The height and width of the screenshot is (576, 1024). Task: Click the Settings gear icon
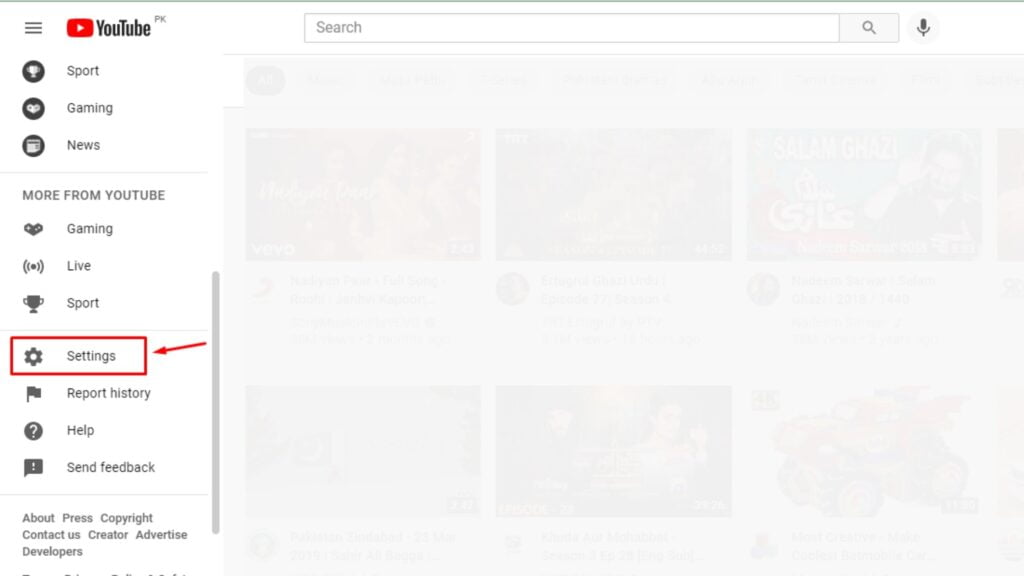(x=33, y=356)
